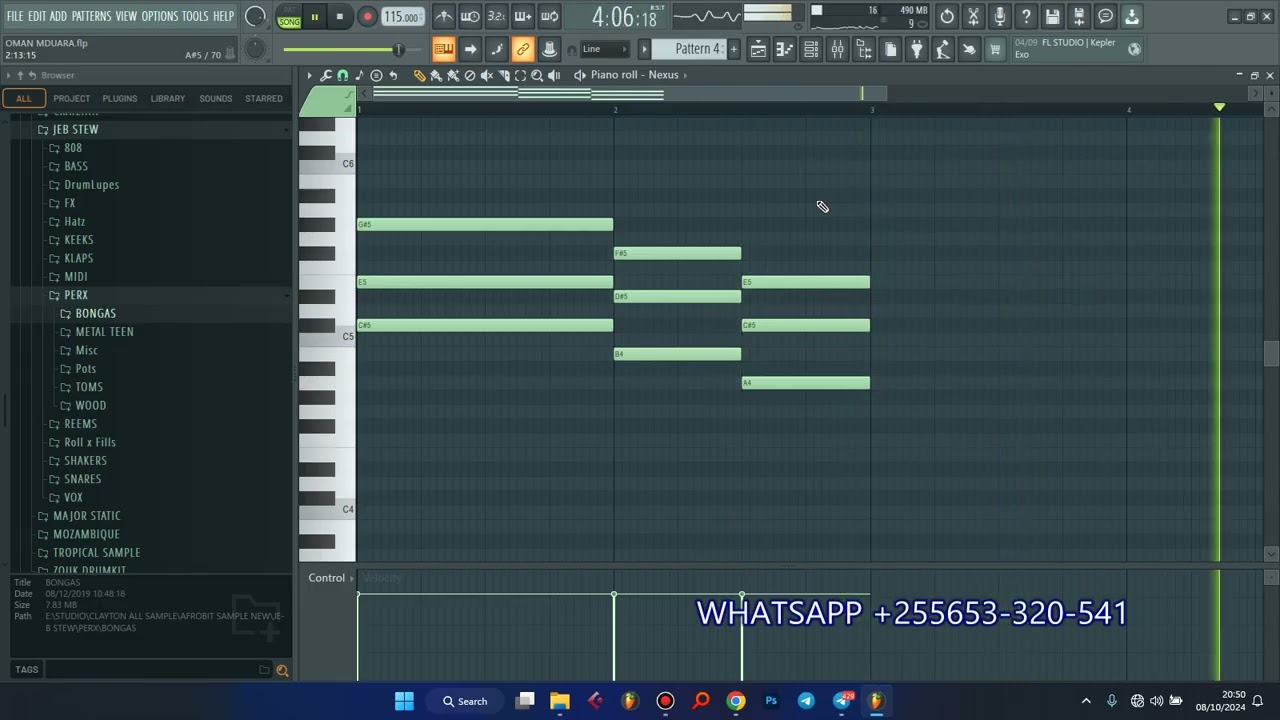Toggle loop recording
The image size is (1280, 720).
click(x=549, y=16)
